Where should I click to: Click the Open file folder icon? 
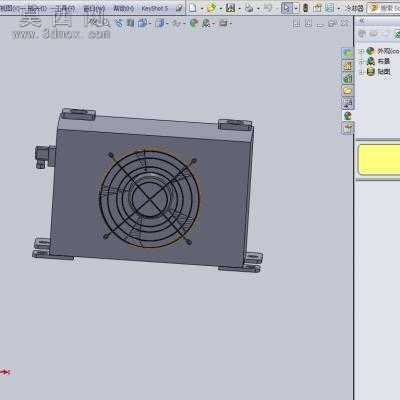point(211,7)
